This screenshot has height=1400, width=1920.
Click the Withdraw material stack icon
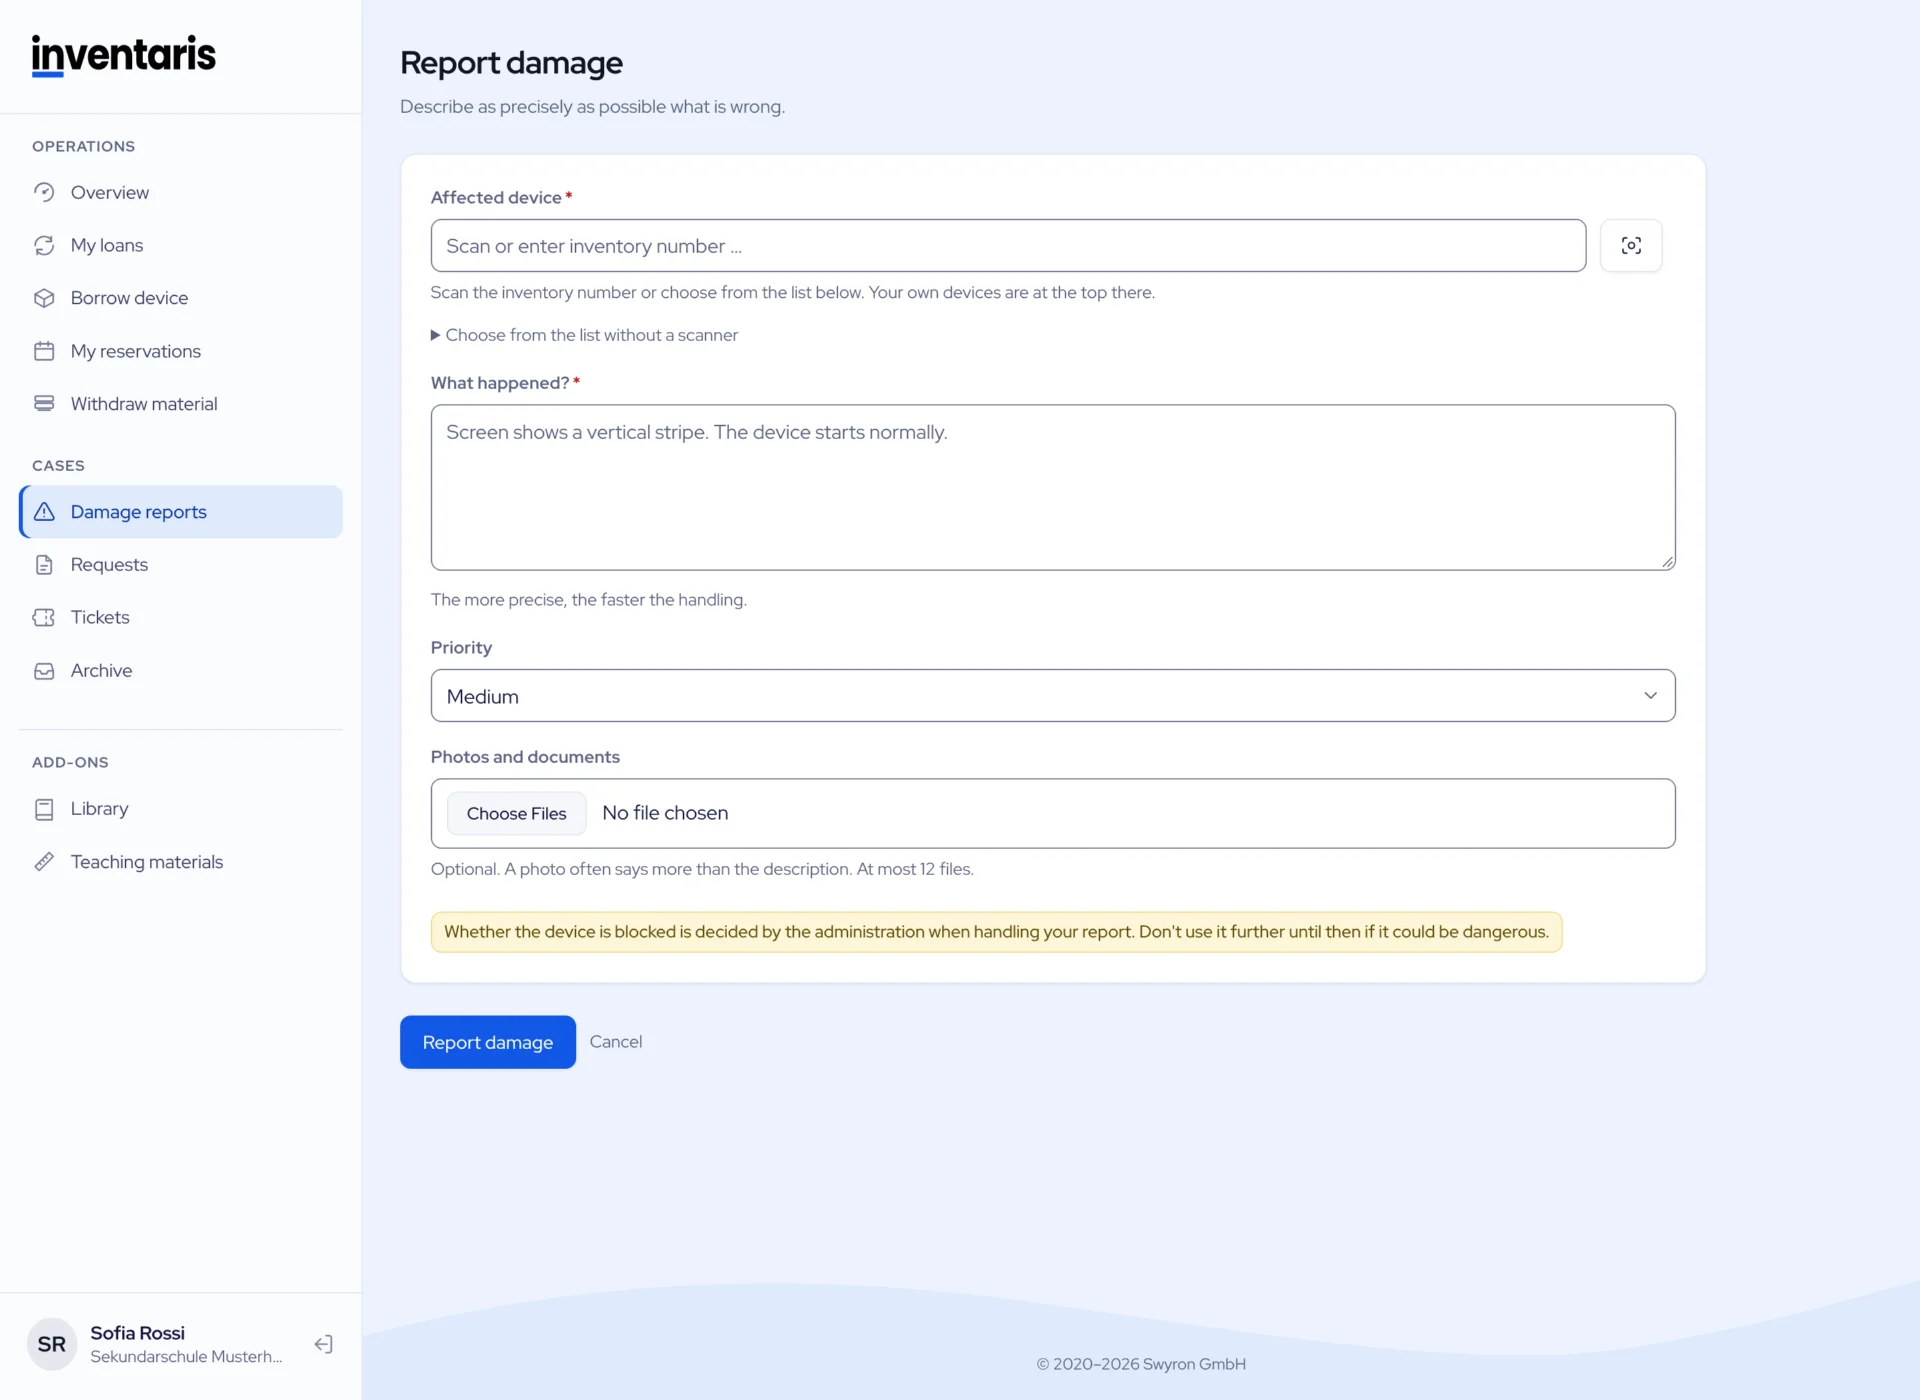coord(44,404)
